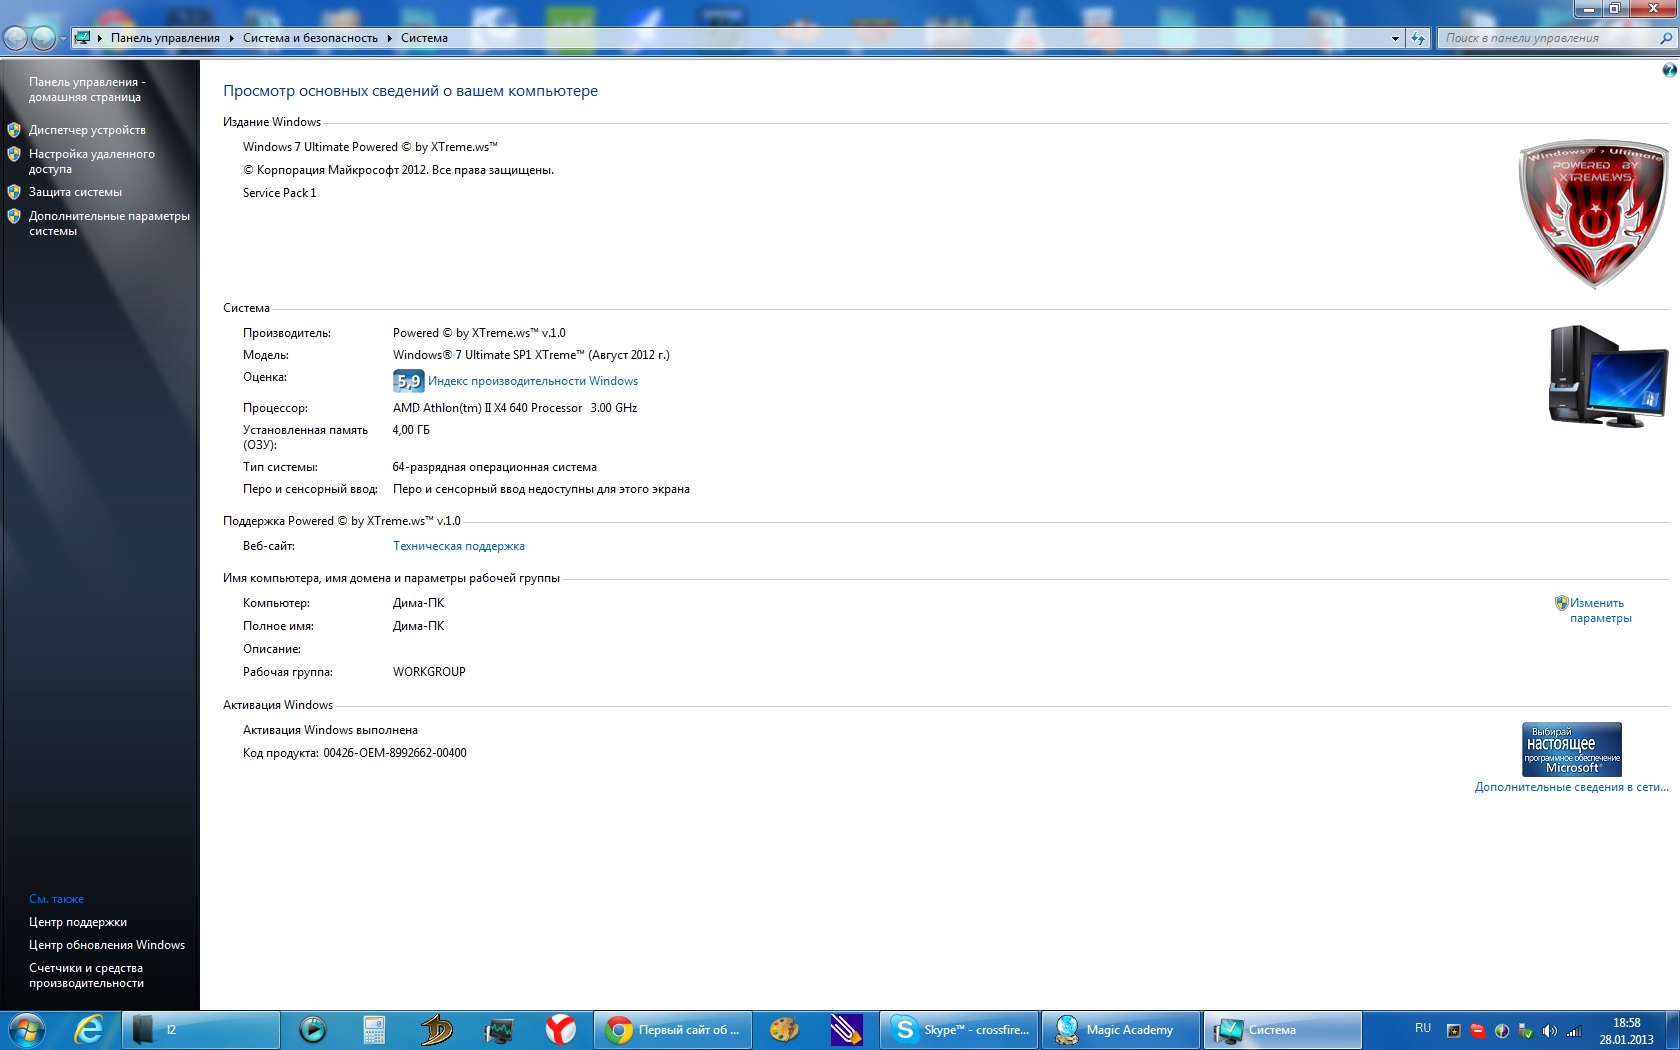Click 'Индекс производительности Windows' link
Viewport: 1680px width, 1050px height.
[x=532, y=381]
